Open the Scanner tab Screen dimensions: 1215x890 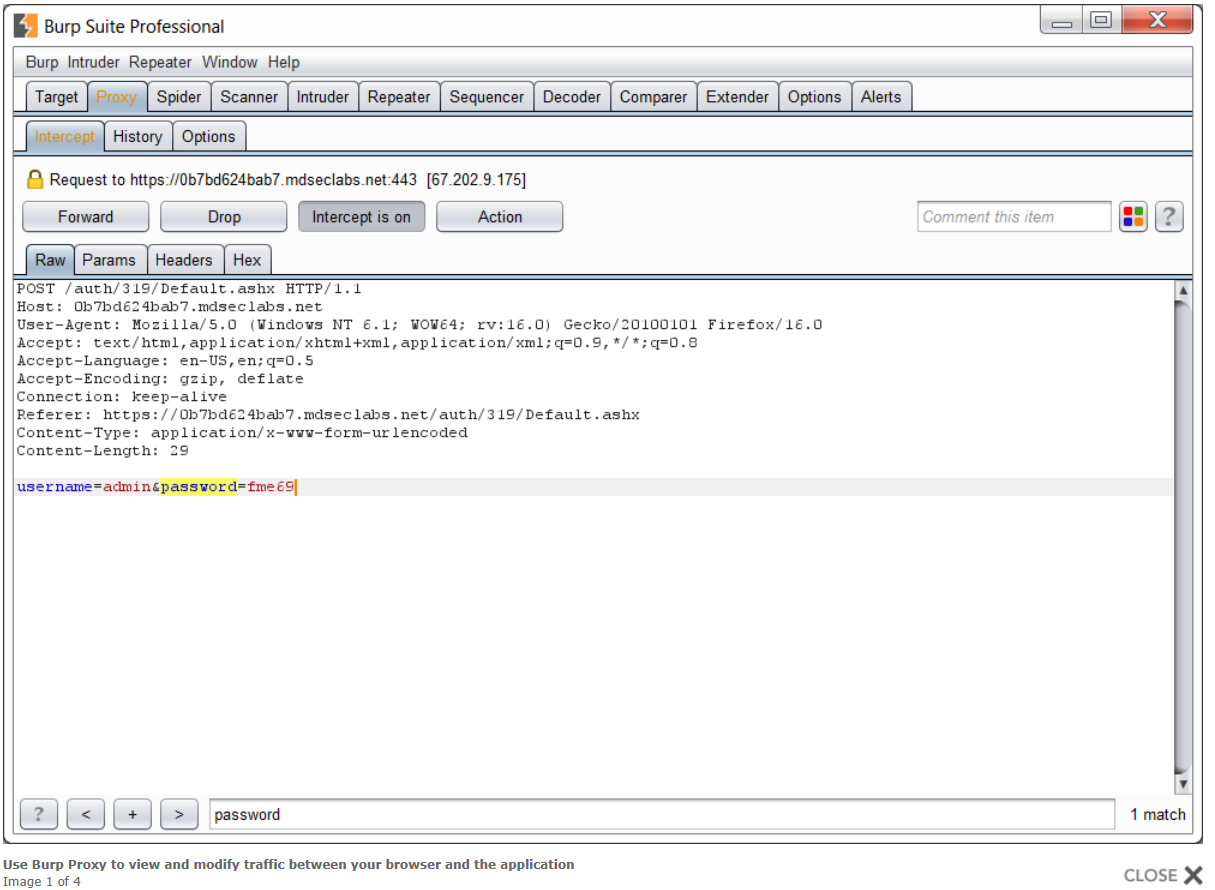249,97
